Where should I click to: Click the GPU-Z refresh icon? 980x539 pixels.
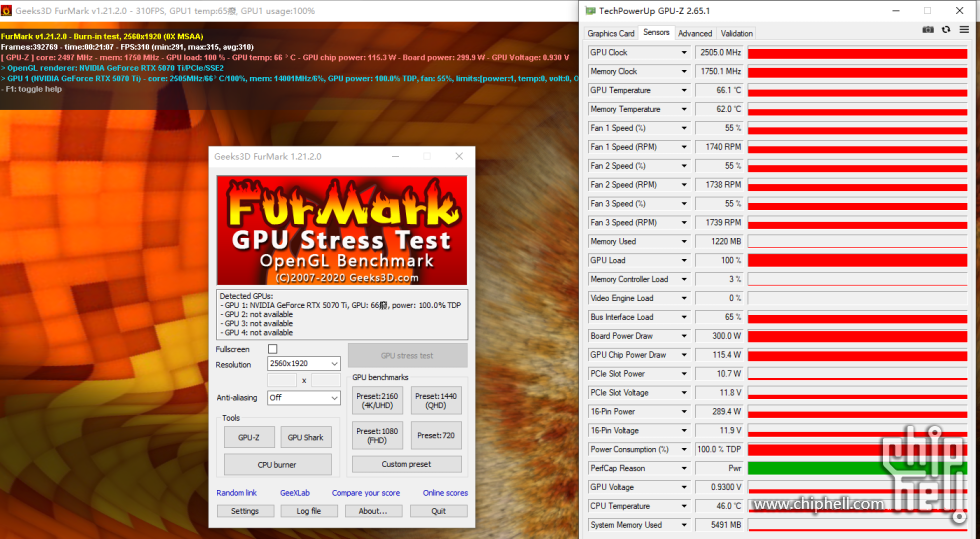946,30
